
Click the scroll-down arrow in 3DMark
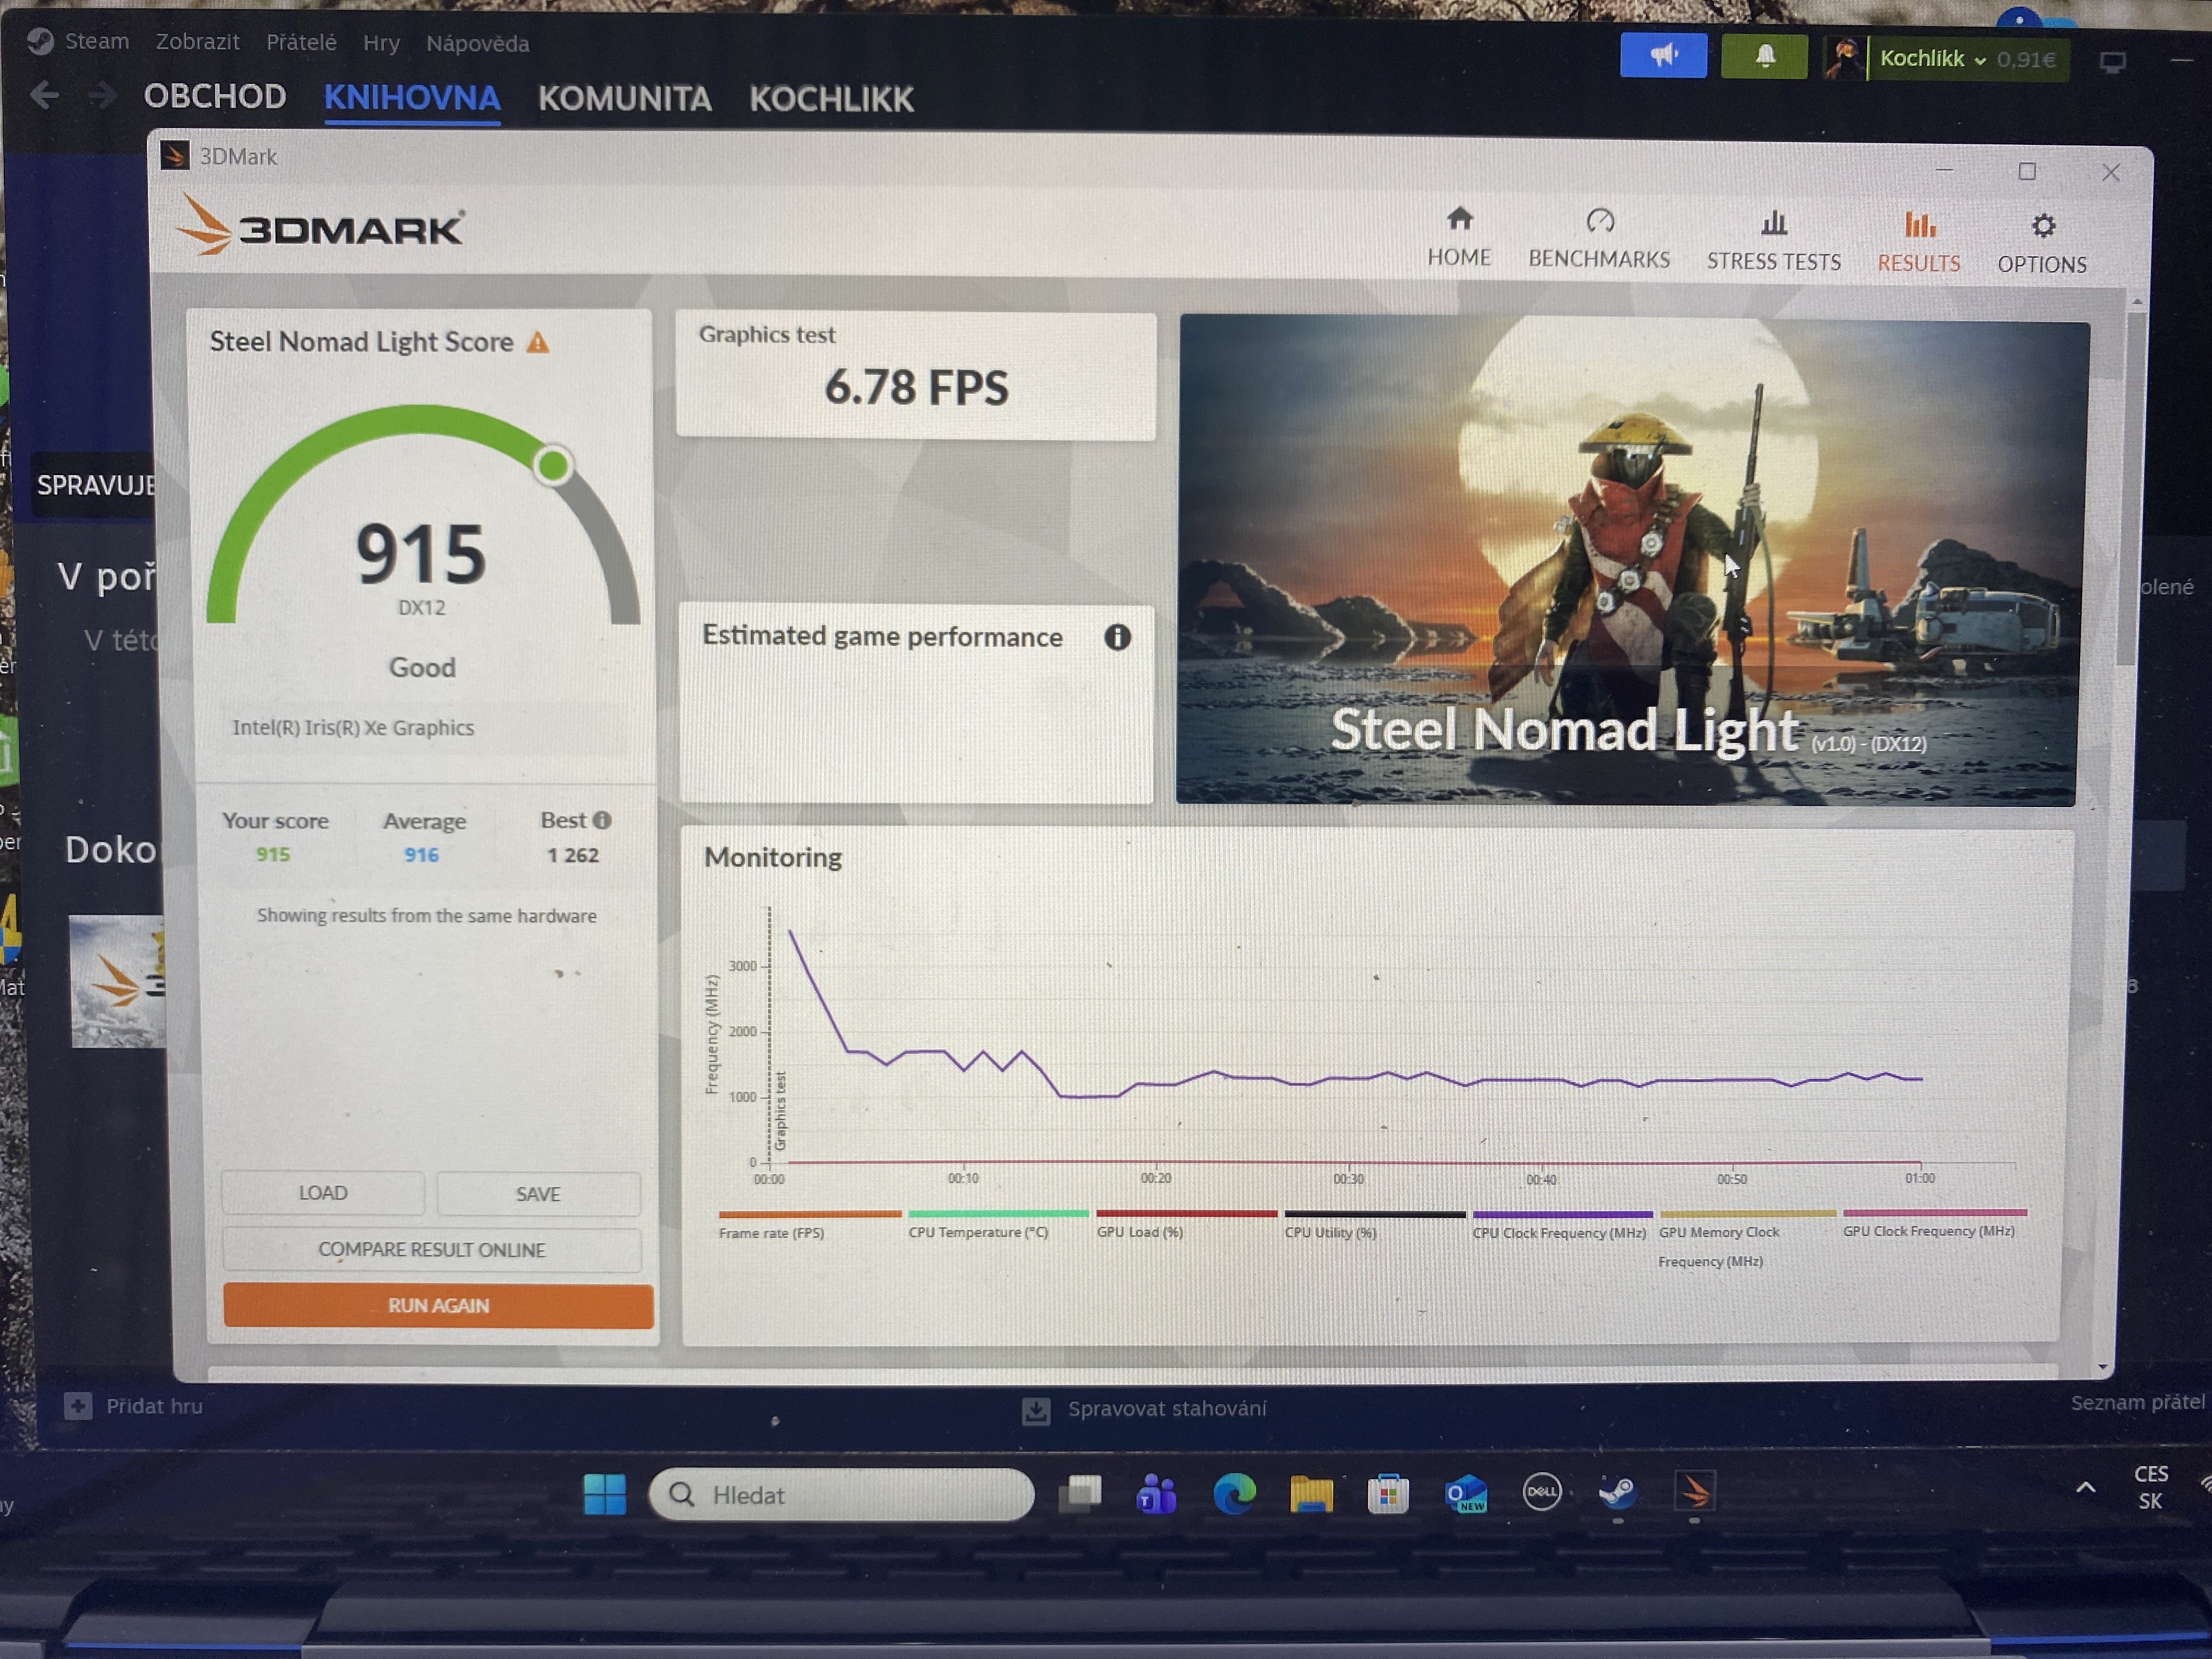pos(2102,1366)
